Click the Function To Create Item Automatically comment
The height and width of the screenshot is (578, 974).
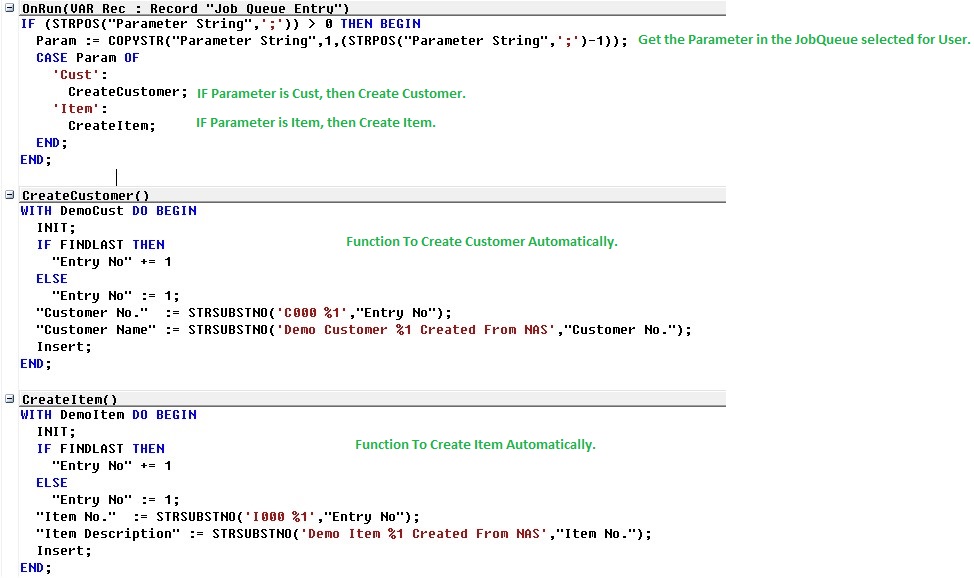tap(475, 444)
